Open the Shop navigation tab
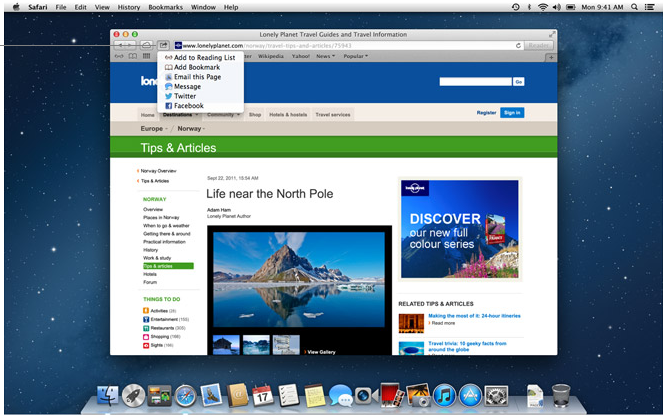The height and width of the screenshot is (416, 663). [255, 115]
